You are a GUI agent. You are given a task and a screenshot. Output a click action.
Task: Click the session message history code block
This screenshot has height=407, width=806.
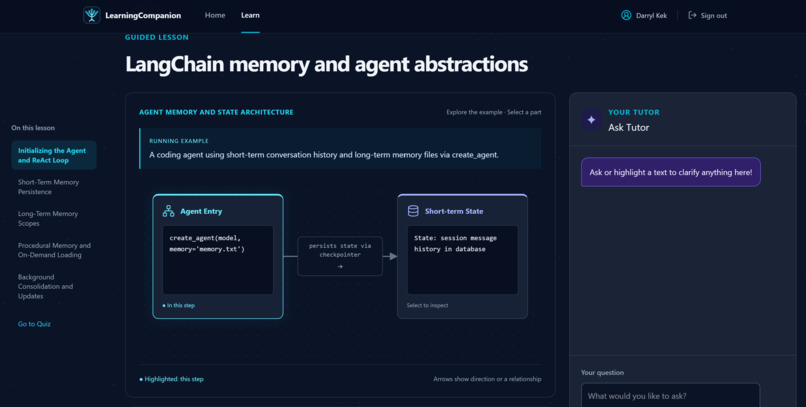click(463, 260)
